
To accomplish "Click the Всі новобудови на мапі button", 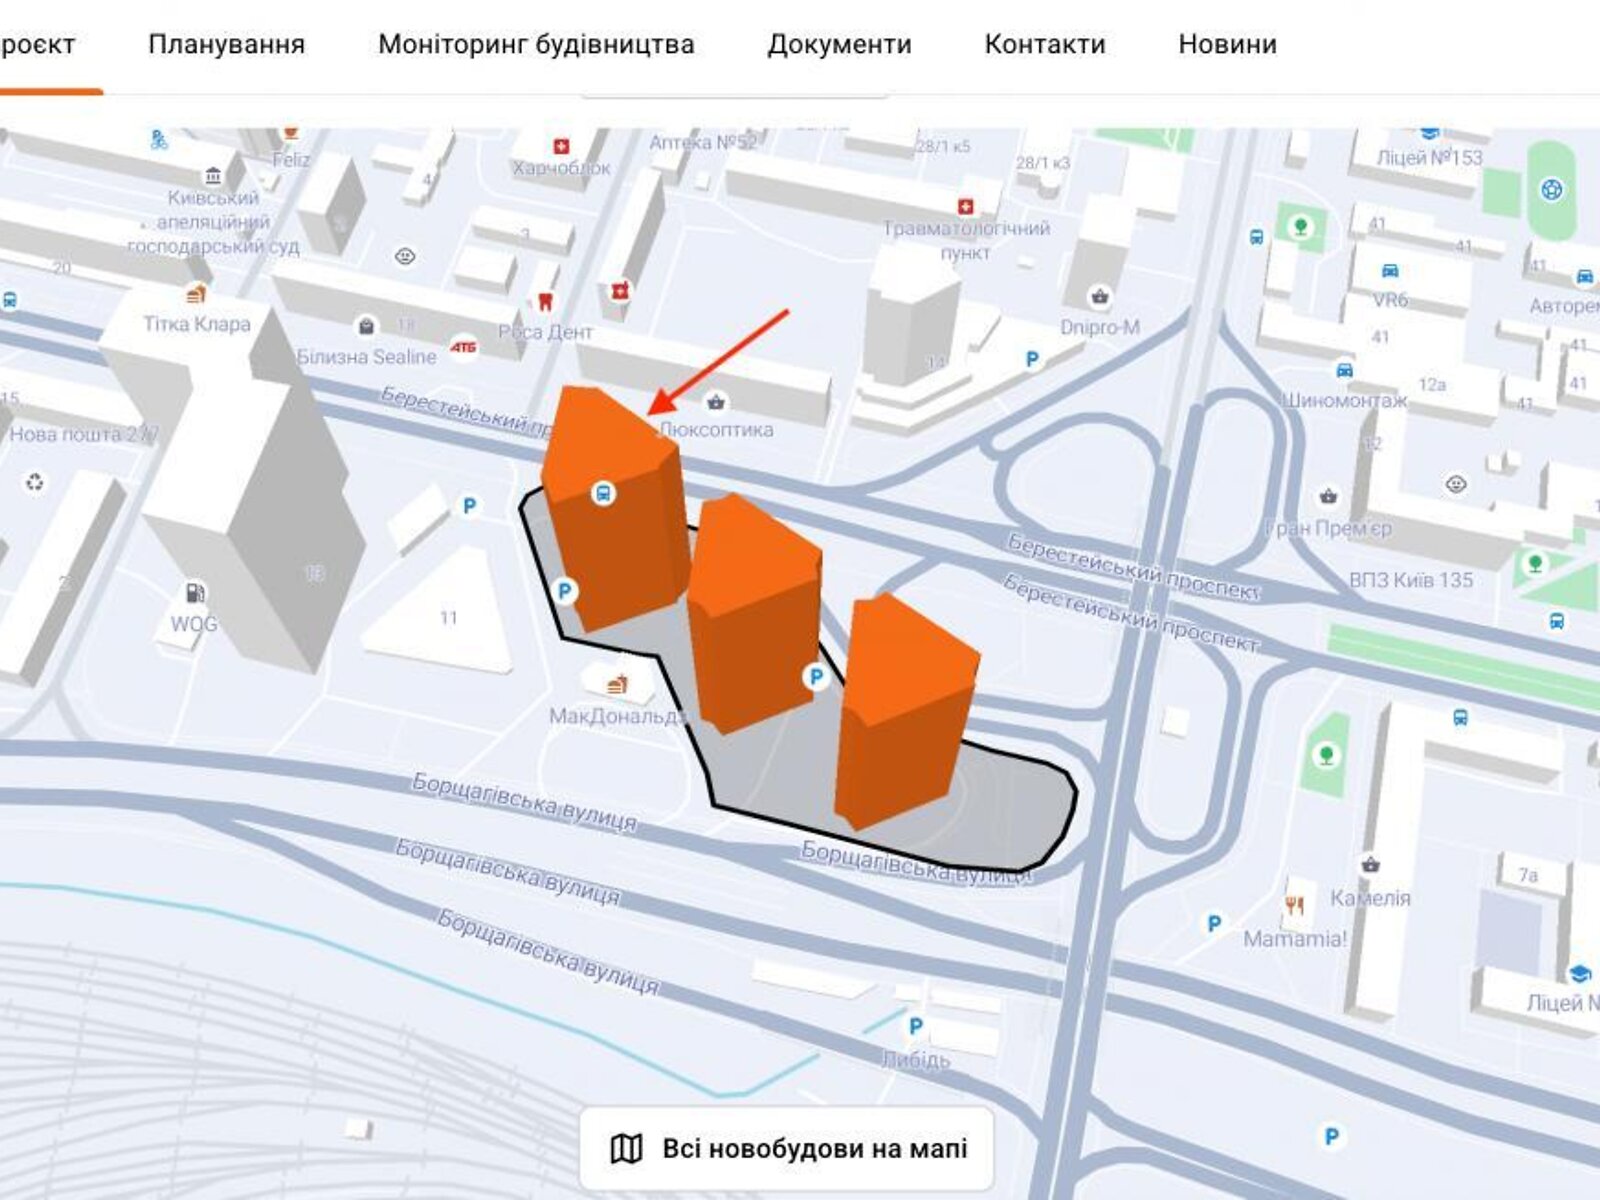I will pyautogui.click(x=783, y=1150).
